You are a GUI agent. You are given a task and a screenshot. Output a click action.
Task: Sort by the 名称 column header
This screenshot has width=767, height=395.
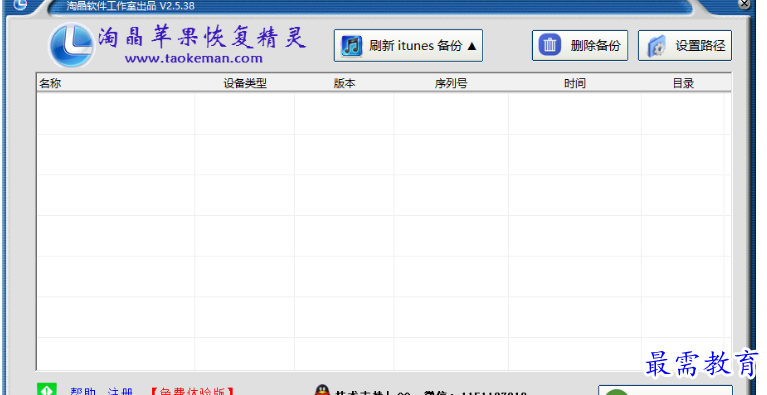50,83
